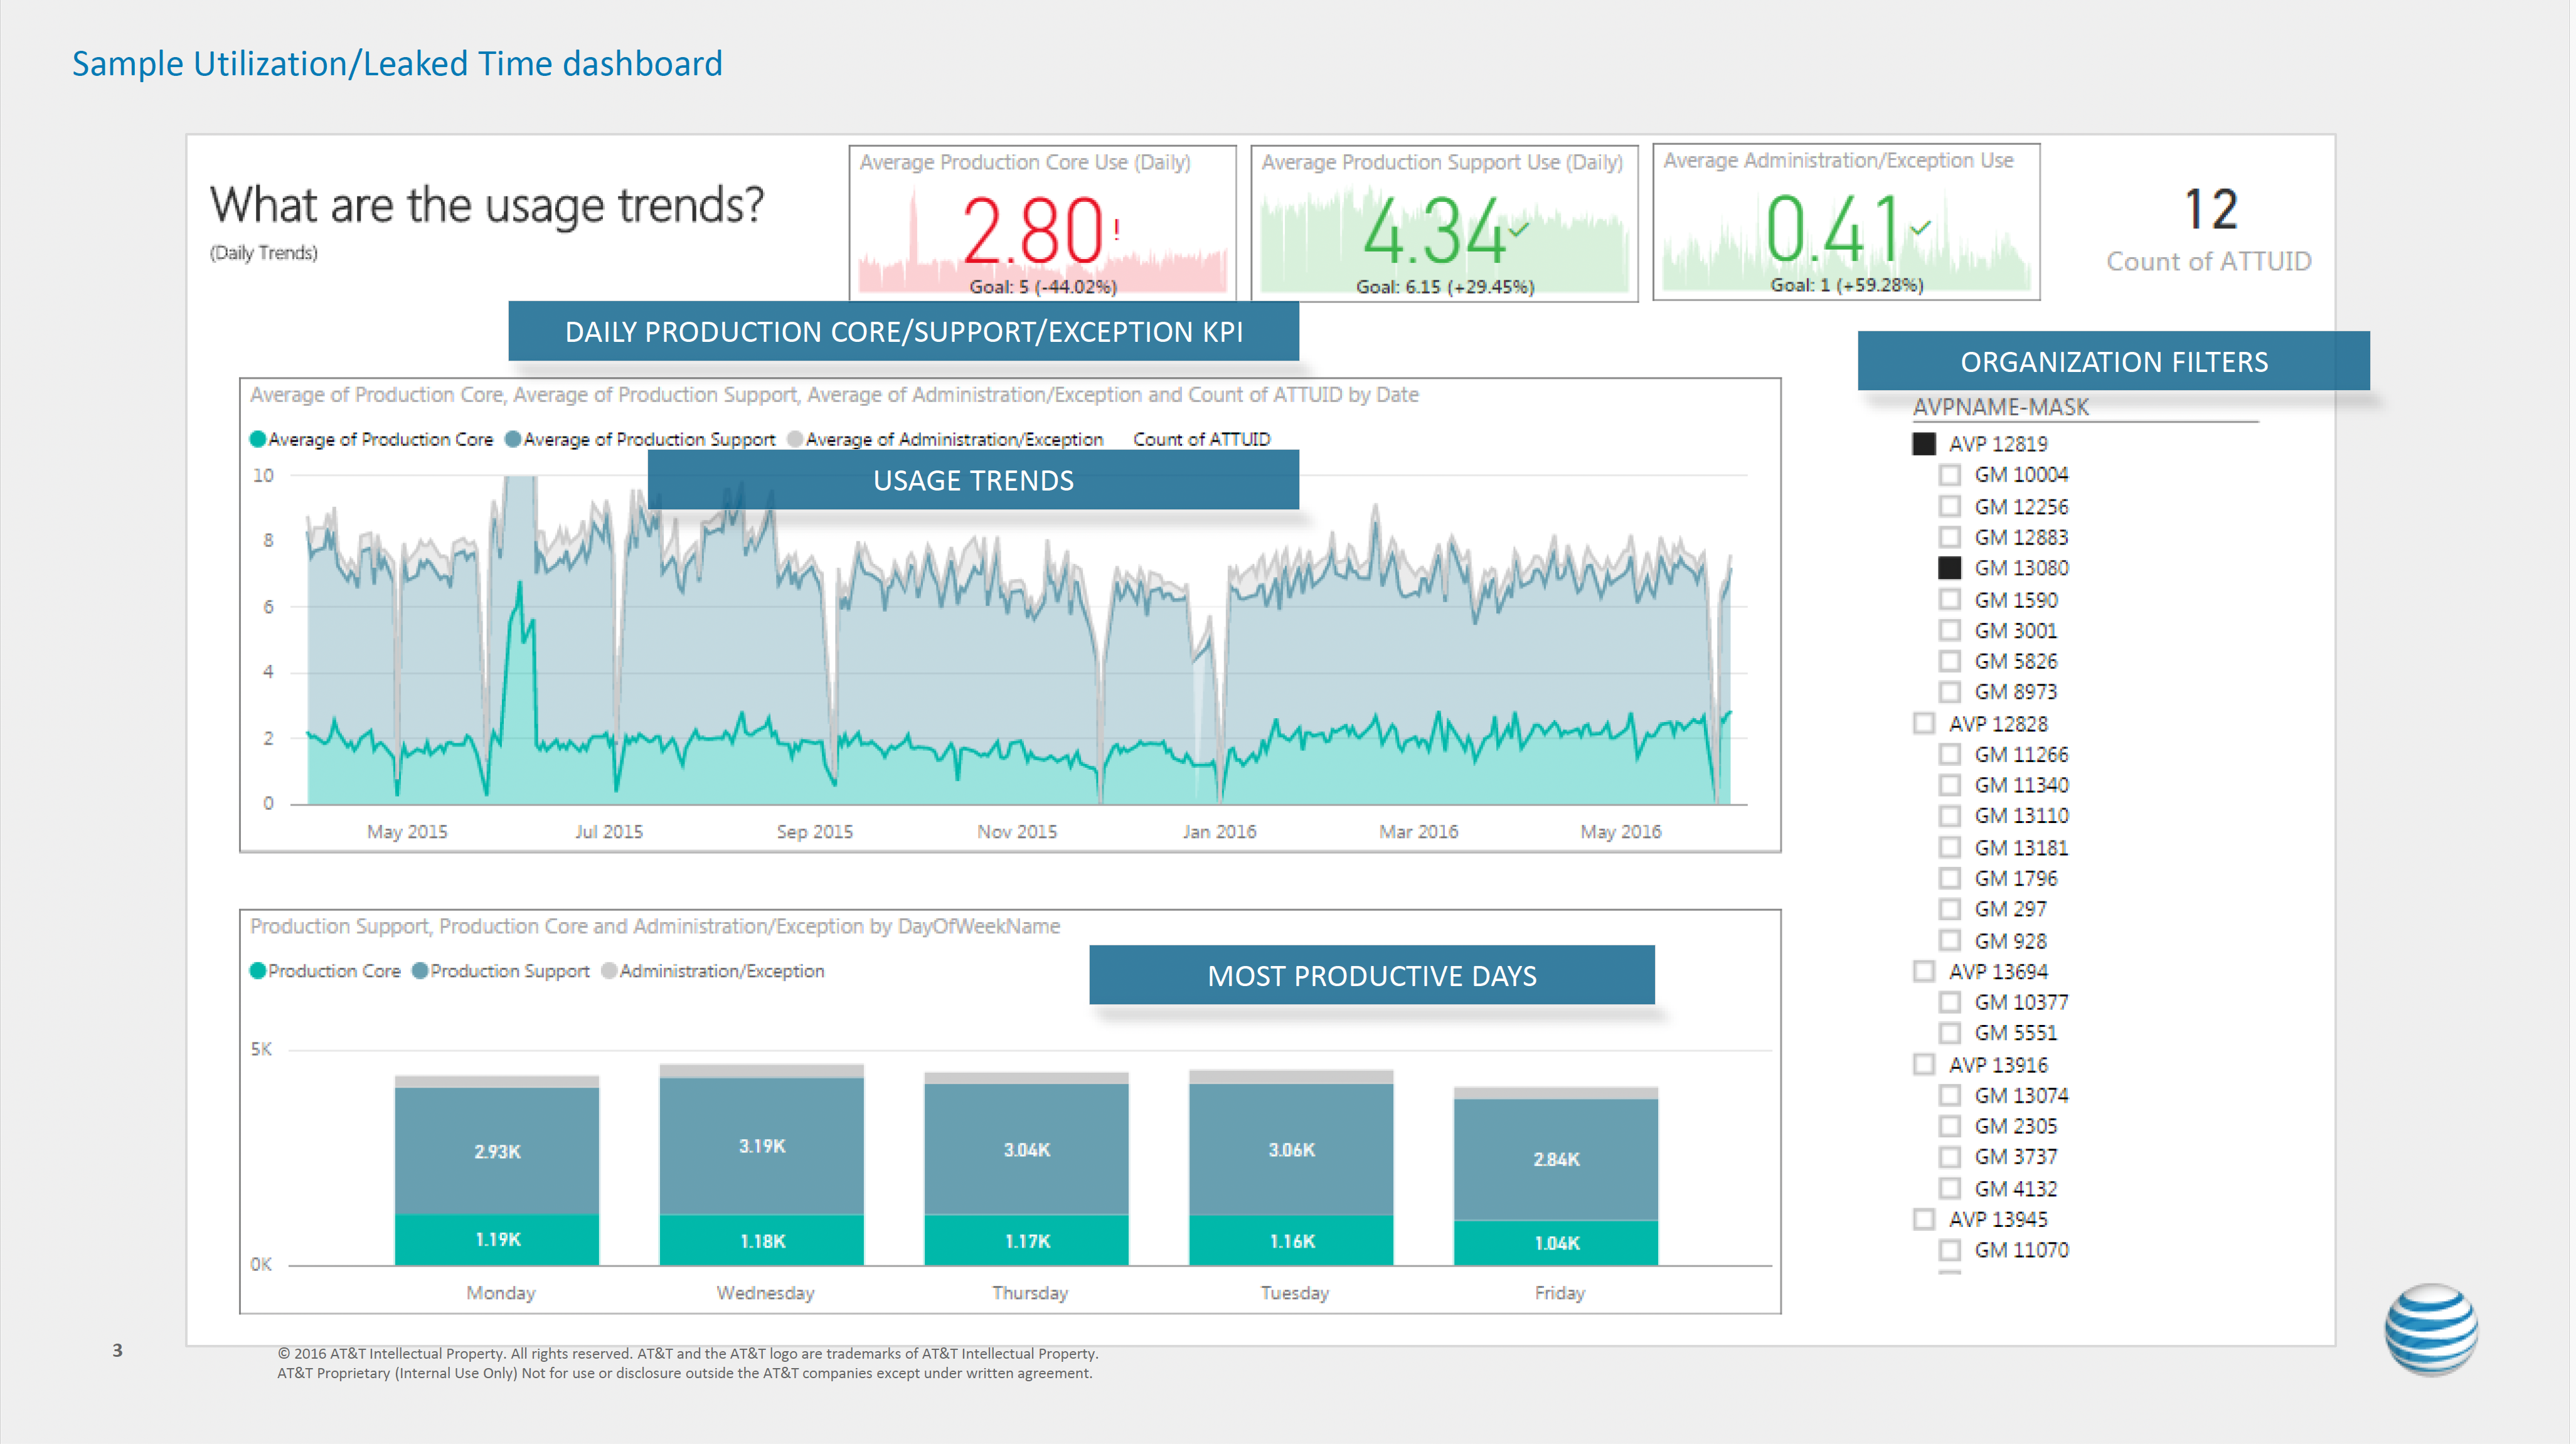The width and height of the screenshot is (2576, 1444).
Task: Toggle the AVP 12819 checkbox
Action: tap(1923, 444)
